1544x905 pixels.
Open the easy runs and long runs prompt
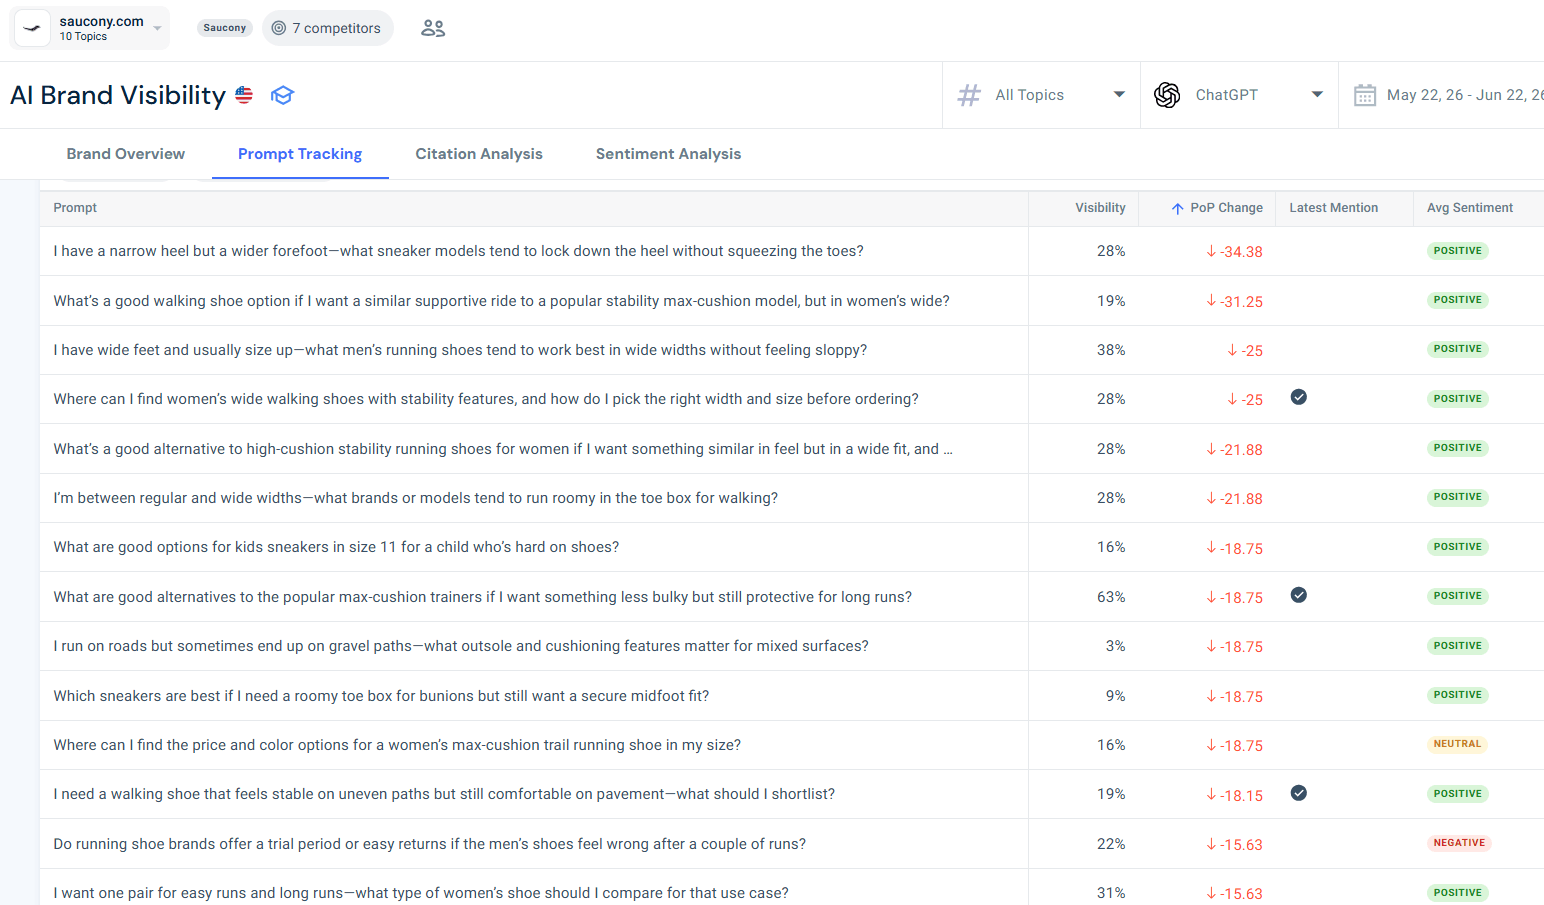[421, 893]
